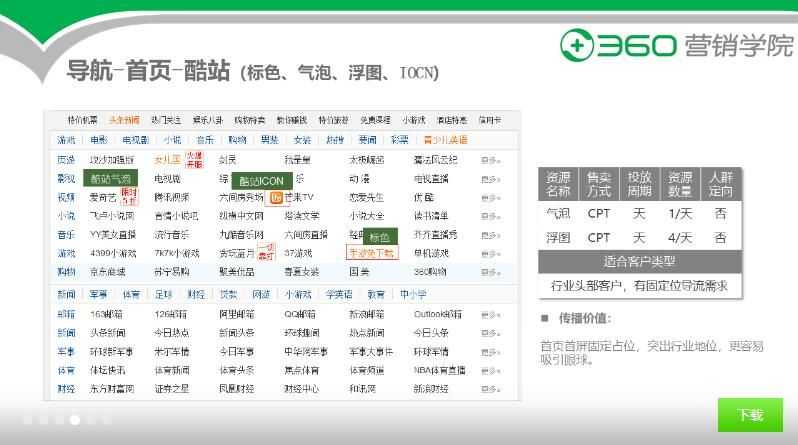Open the 东方财富网 link
The image size is (798, 445).
112,389
